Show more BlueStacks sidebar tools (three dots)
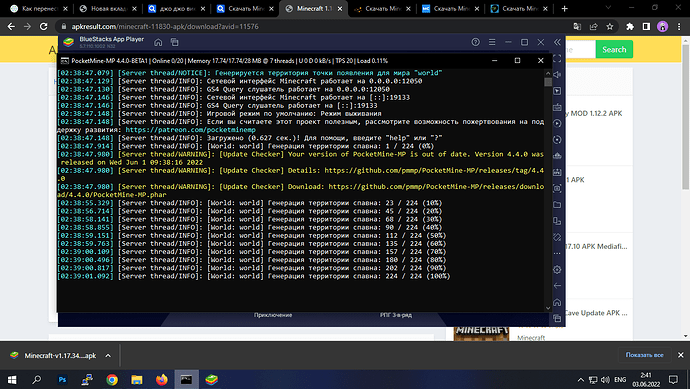 coord(557,253)
